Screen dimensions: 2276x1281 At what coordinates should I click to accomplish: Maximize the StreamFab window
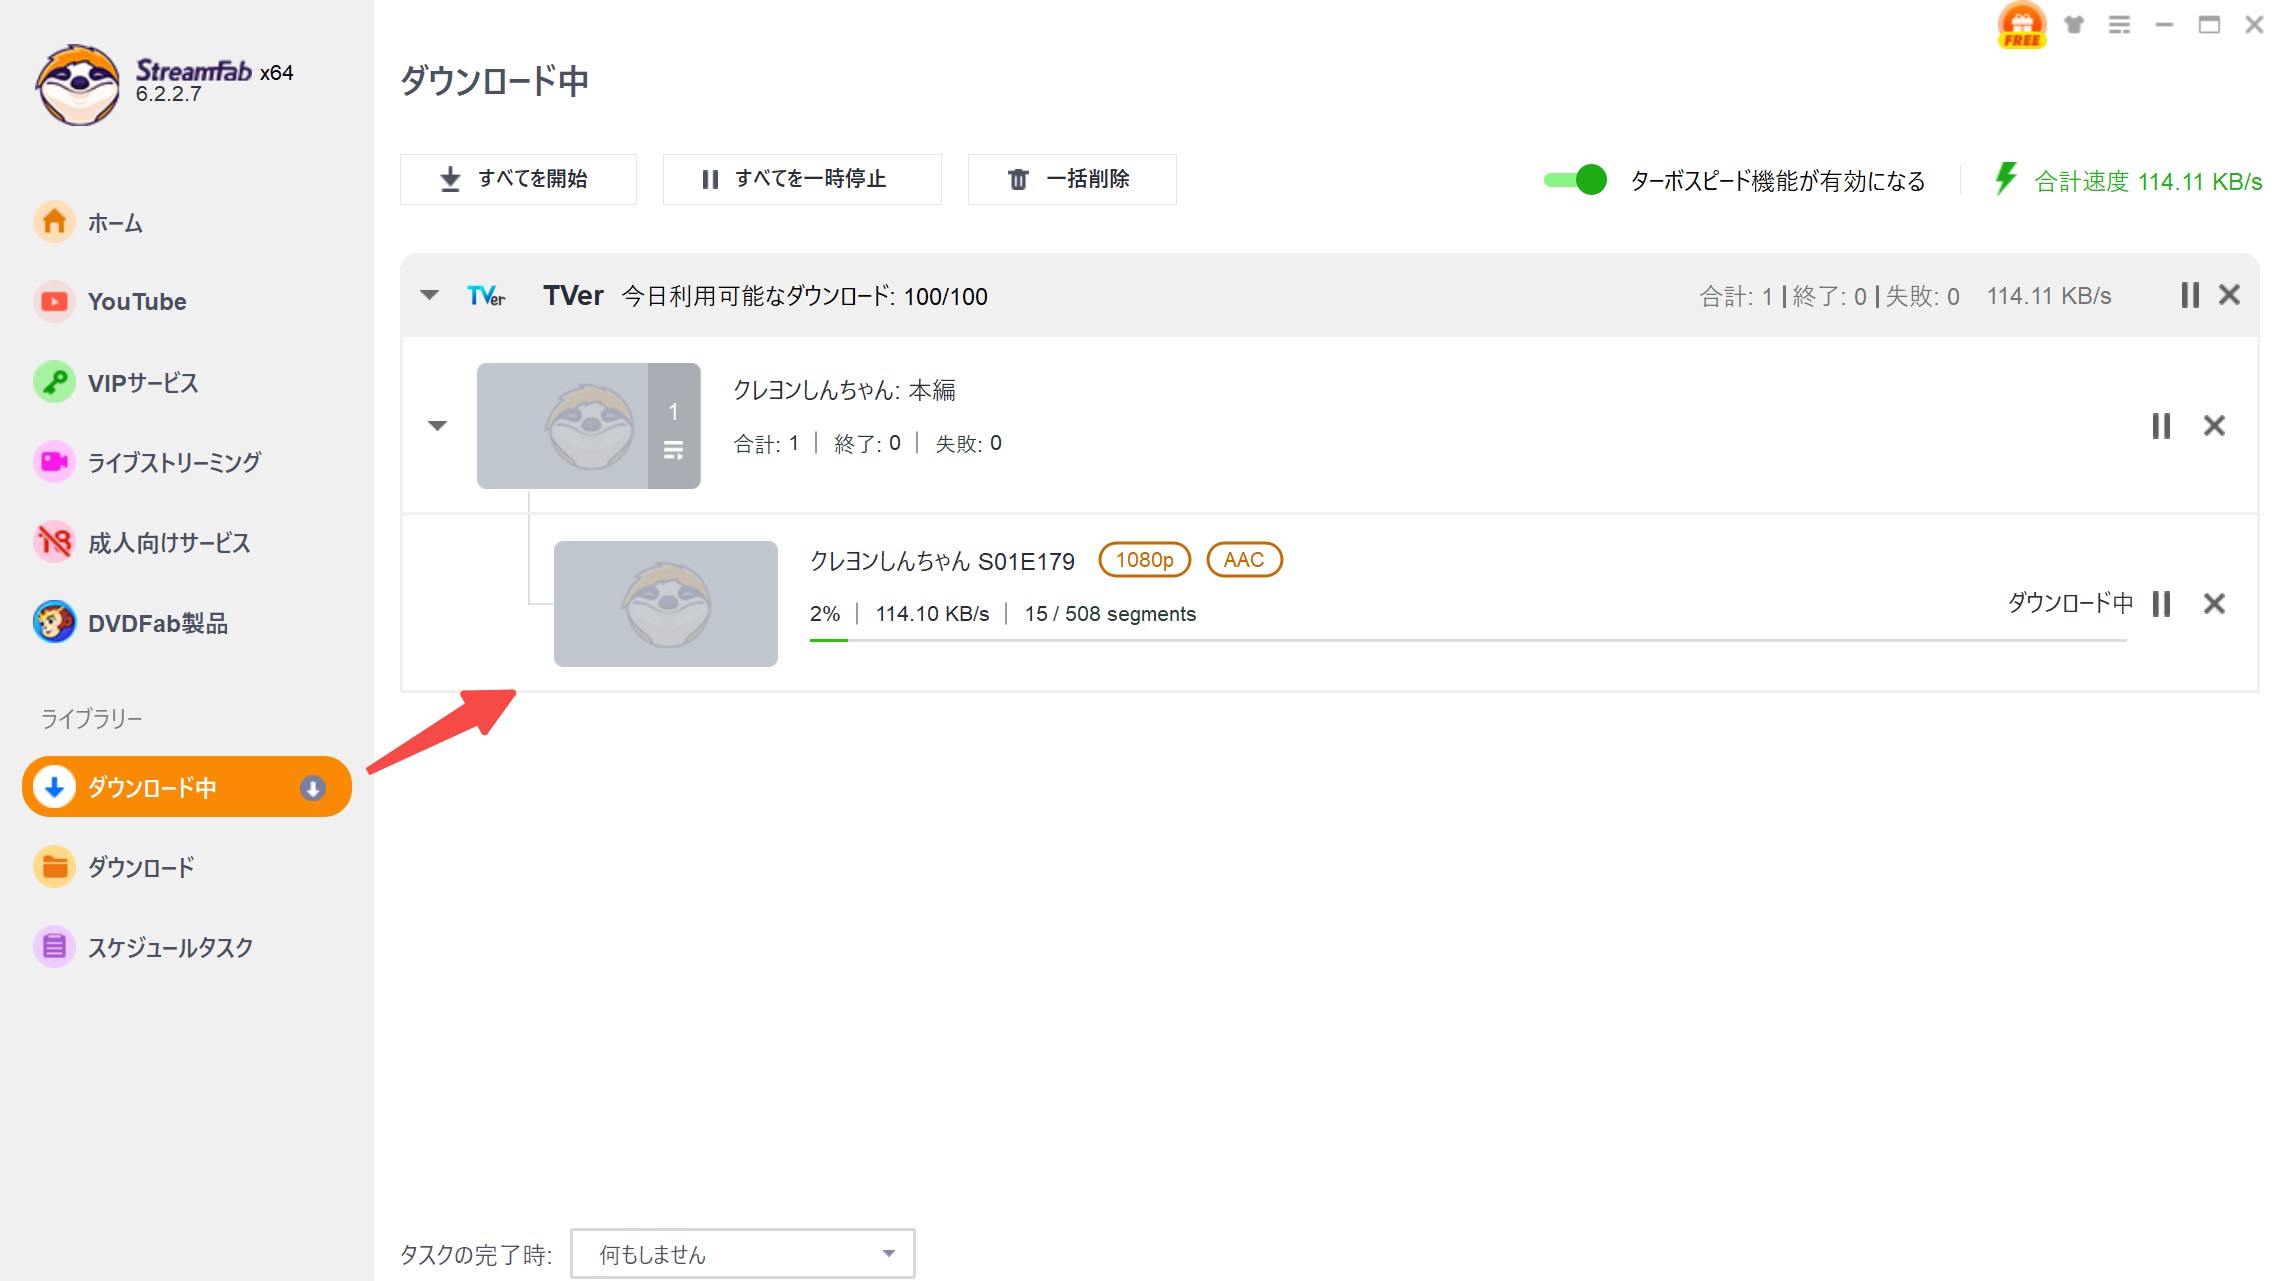pos(2209,25)
